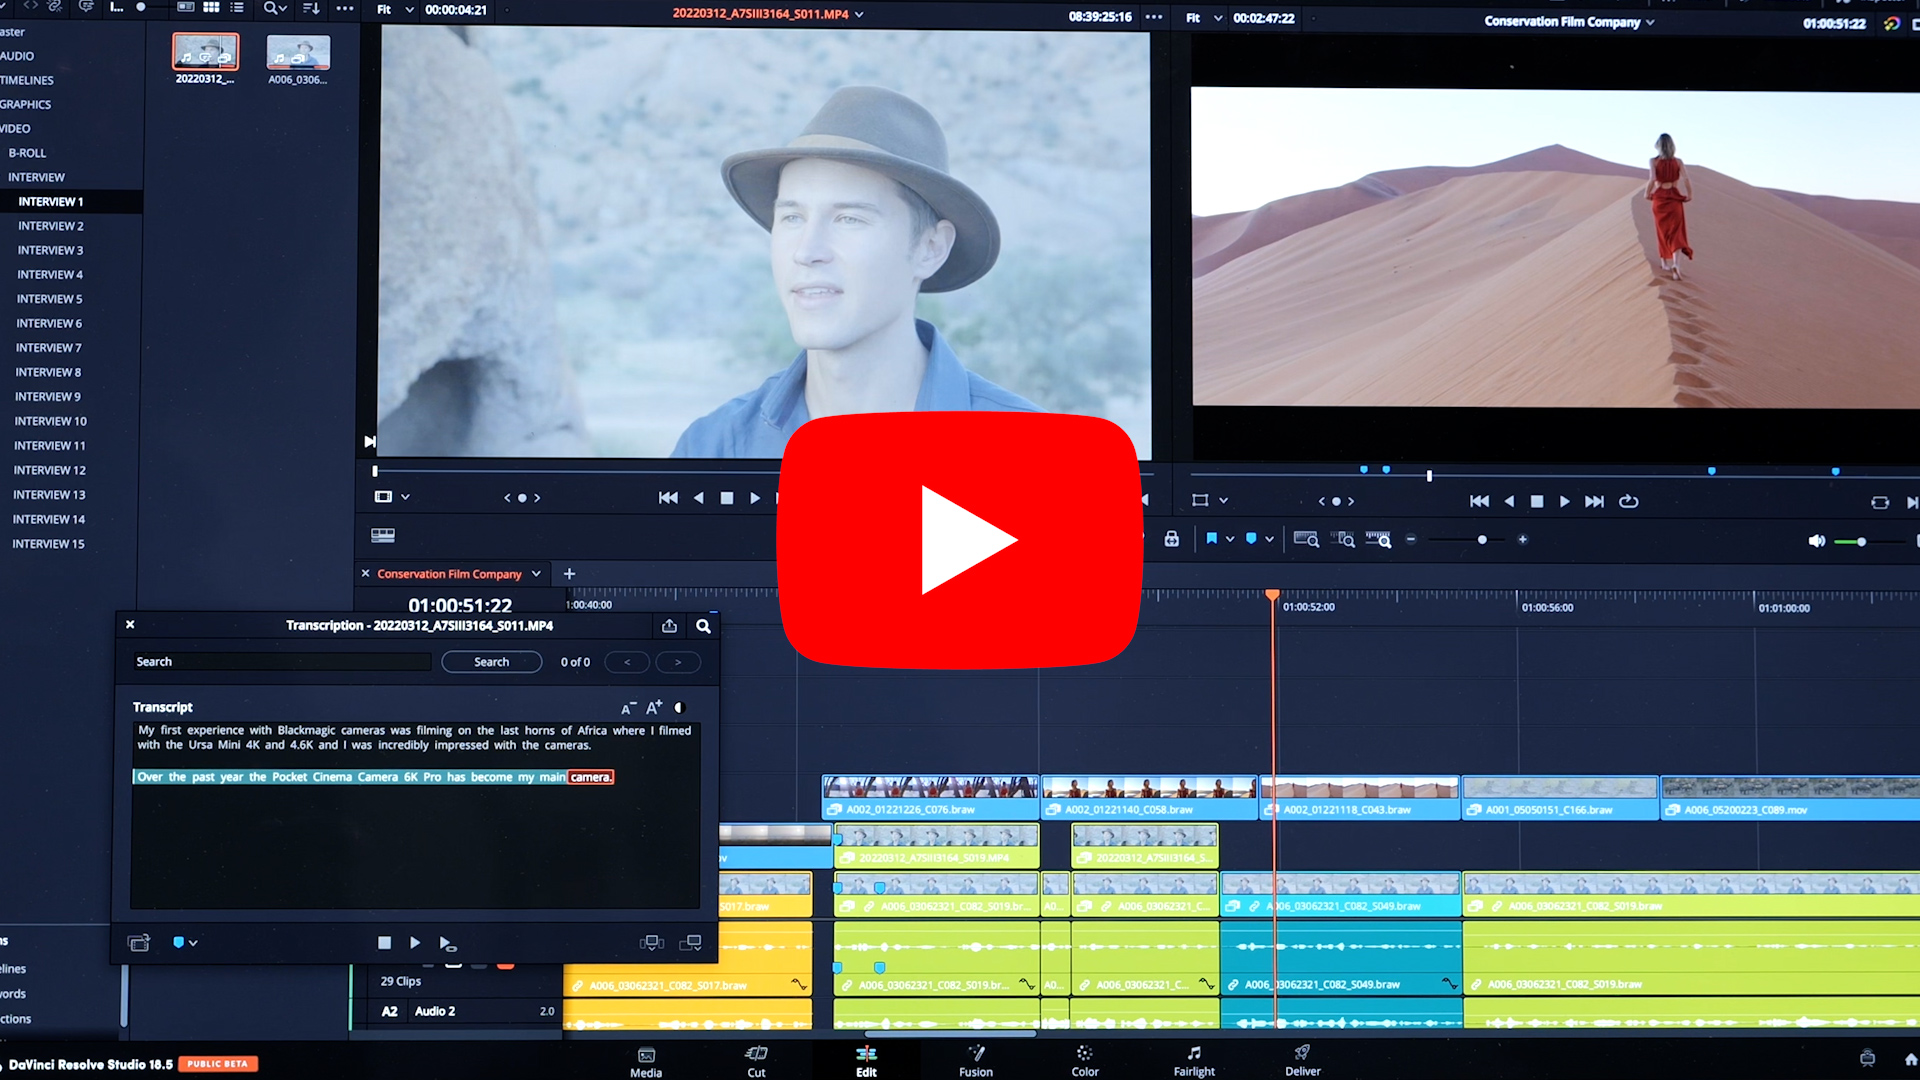Viewport: 1920px width, 1080px height.
Task: Export the transcription with the share icon
Action: [669, 626]
